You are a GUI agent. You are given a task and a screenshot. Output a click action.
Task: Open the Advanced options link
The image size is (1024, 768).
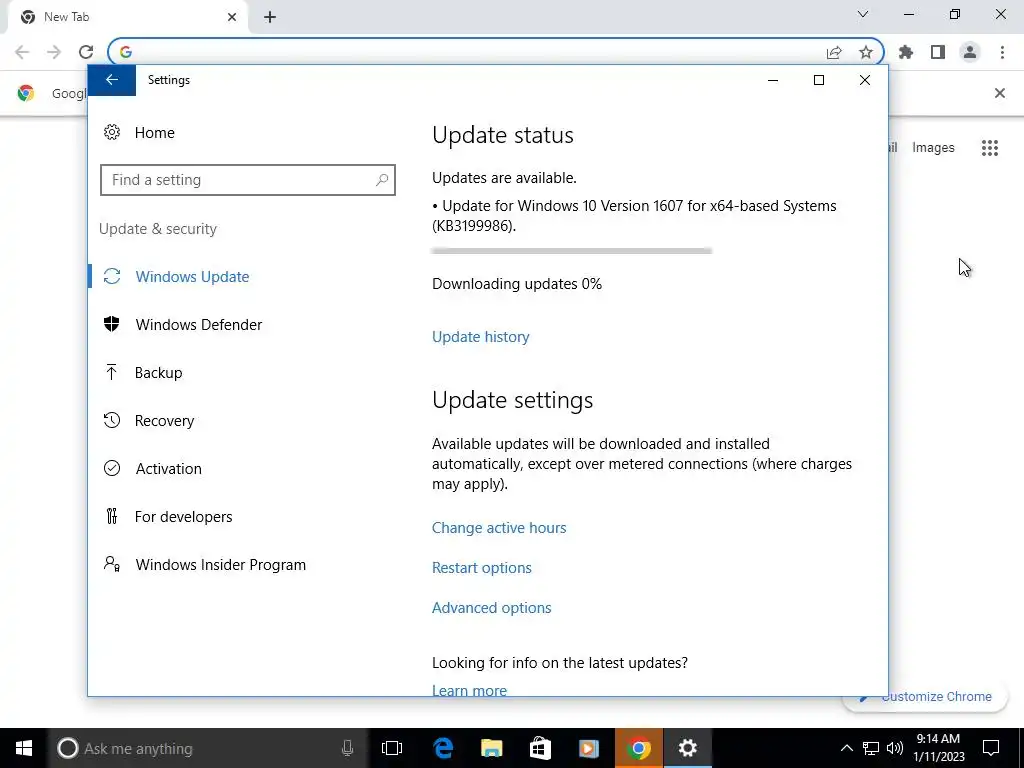click(491, 607)
